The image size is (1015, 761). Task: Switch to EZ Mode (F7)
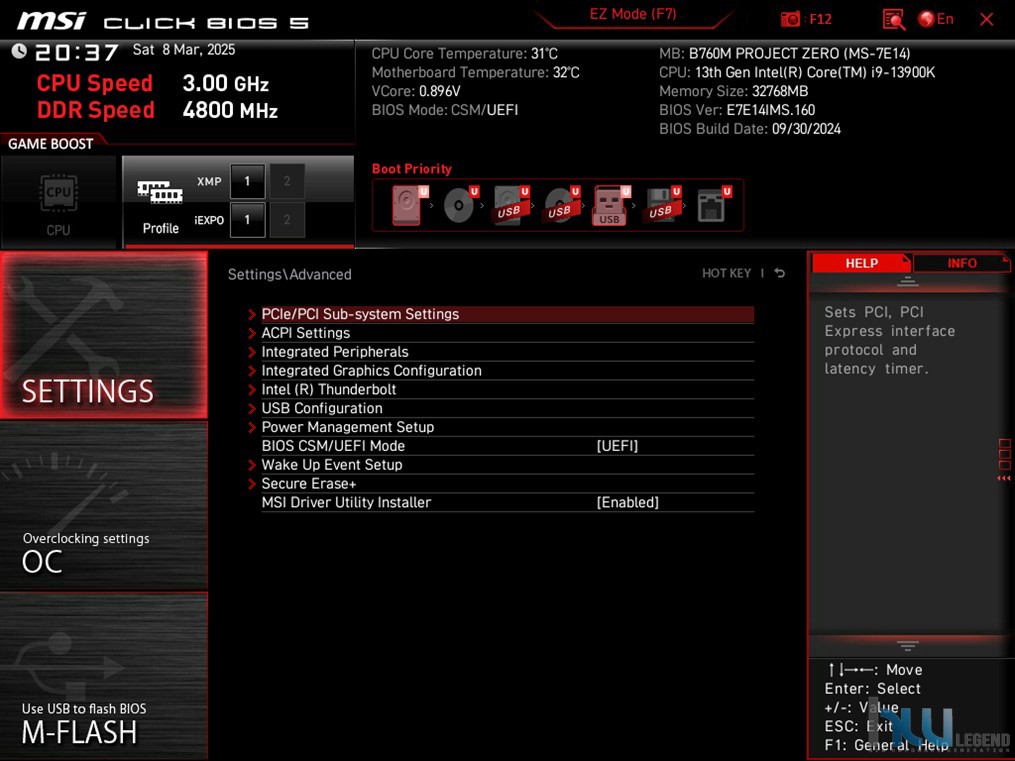(632, 14)
